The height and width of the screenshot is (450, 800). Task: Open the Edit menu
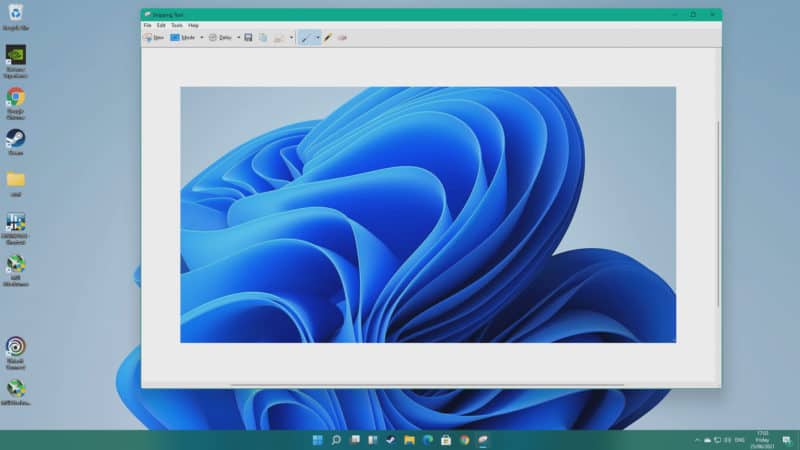click(161, 25)
